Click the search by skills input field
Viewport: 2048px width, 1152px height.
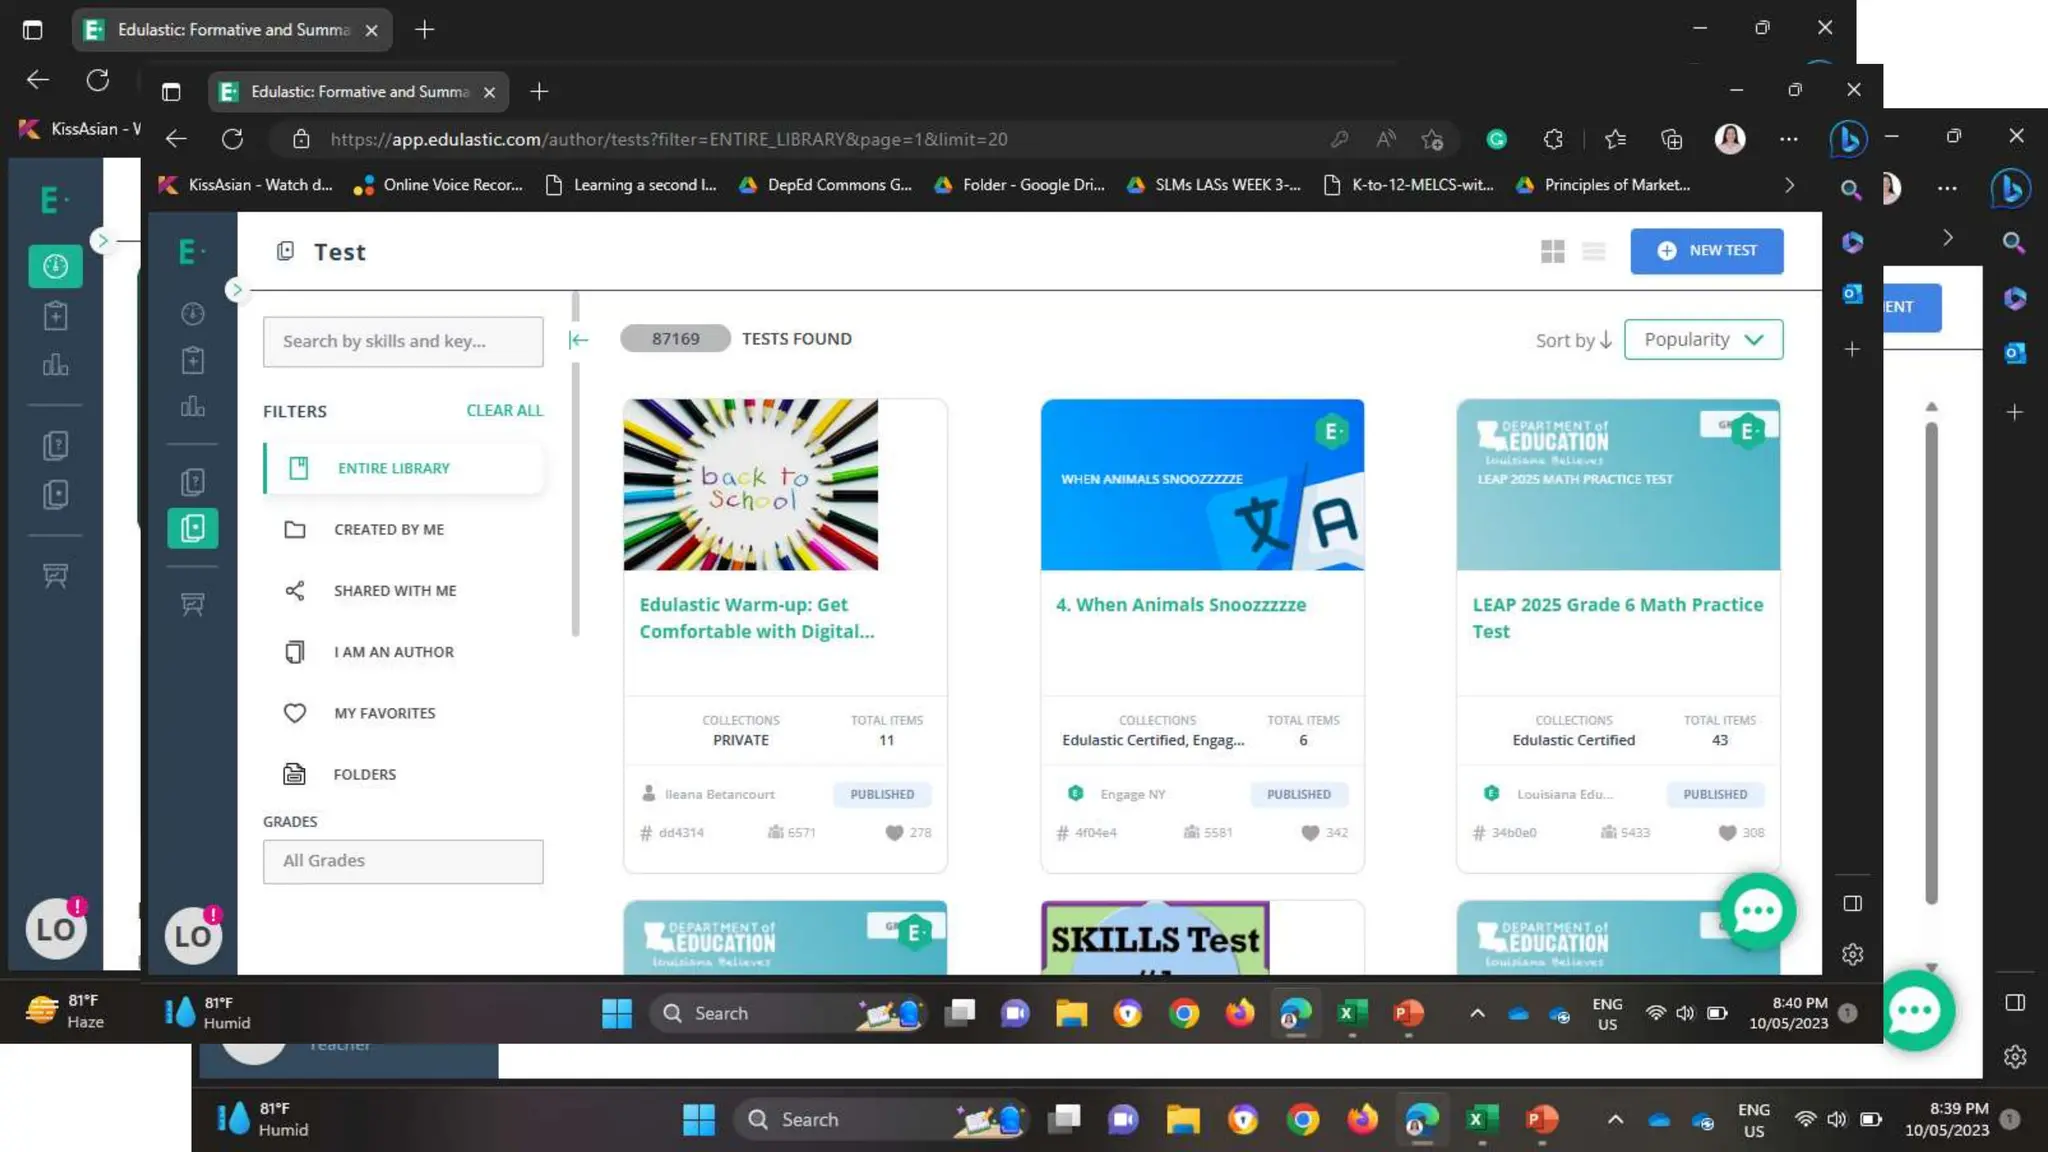click(403, 342)
